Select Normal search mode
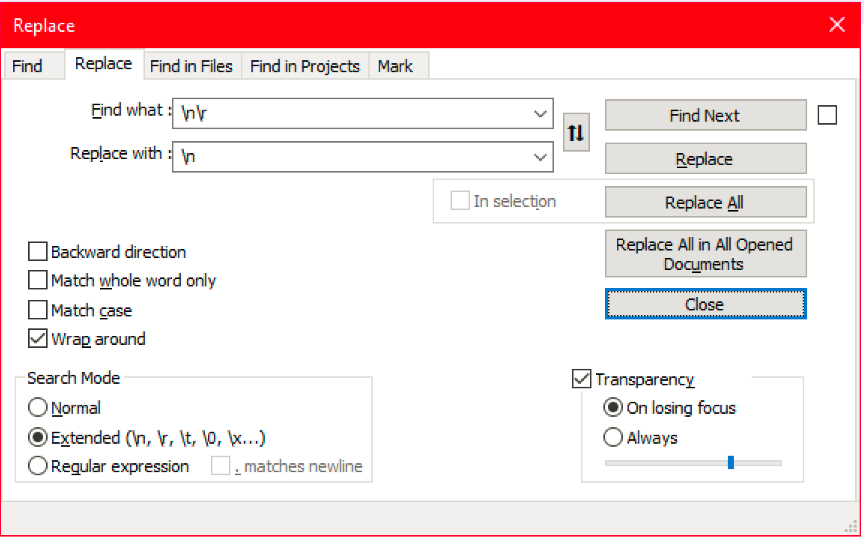The image size is (864, 537). click(x=37, y=408)
